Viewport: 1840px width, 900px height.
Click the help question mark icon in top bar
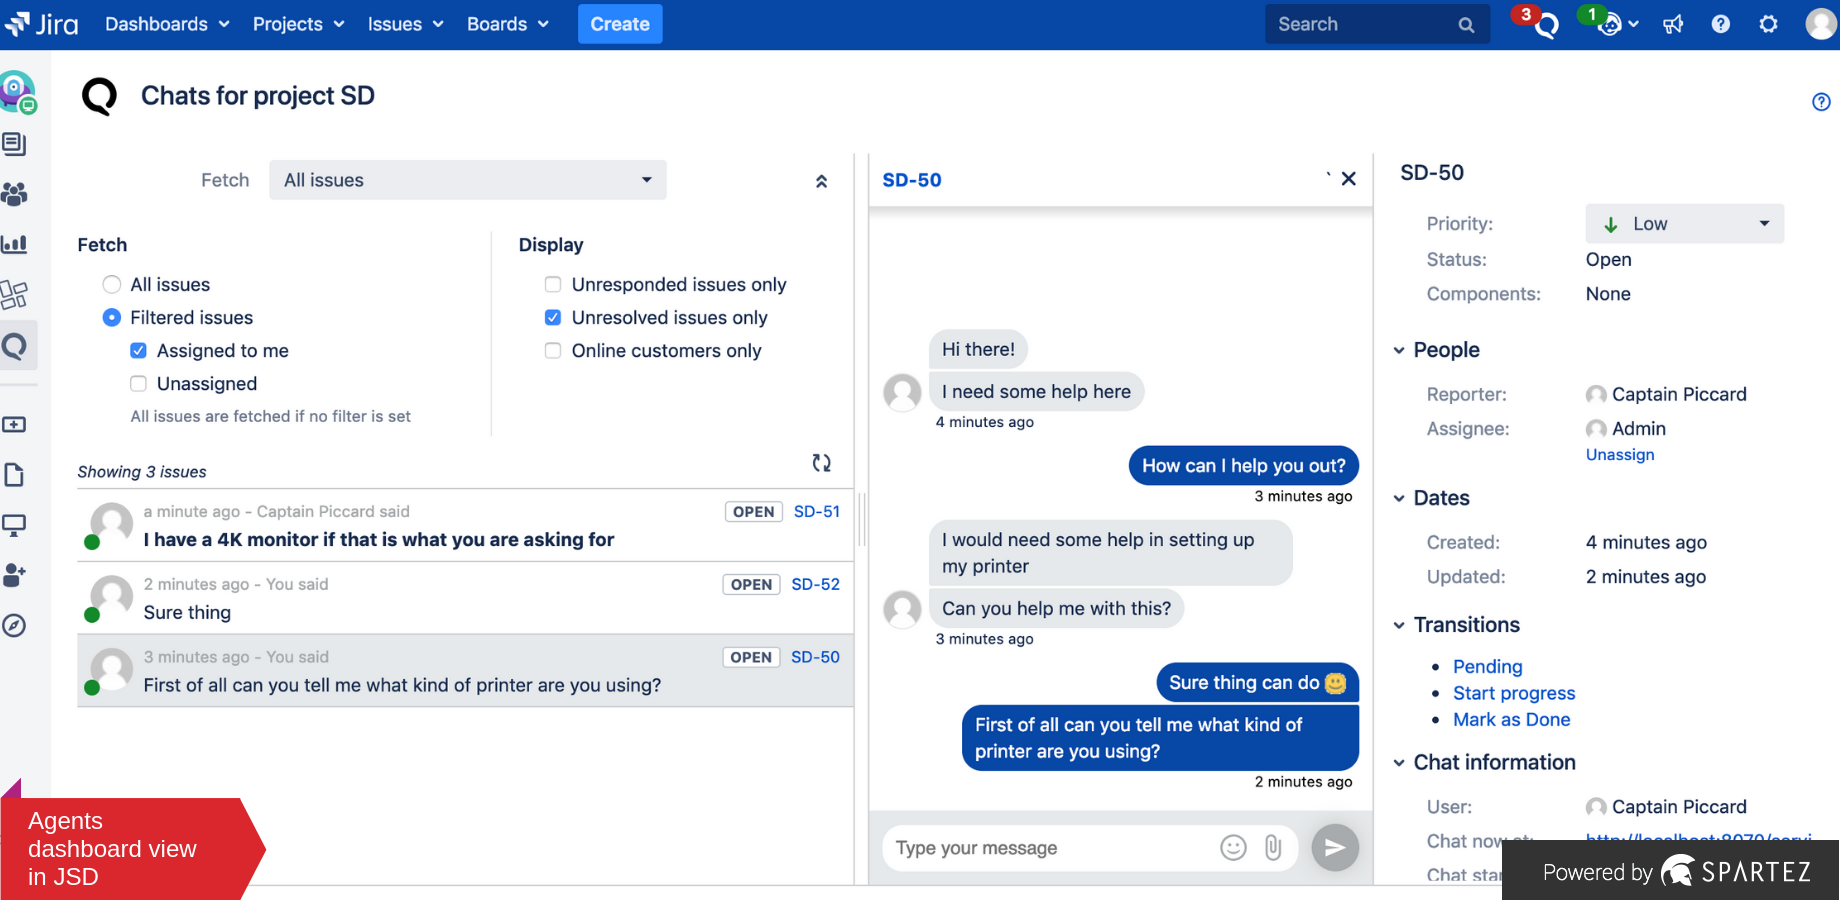coord(1721,24)
